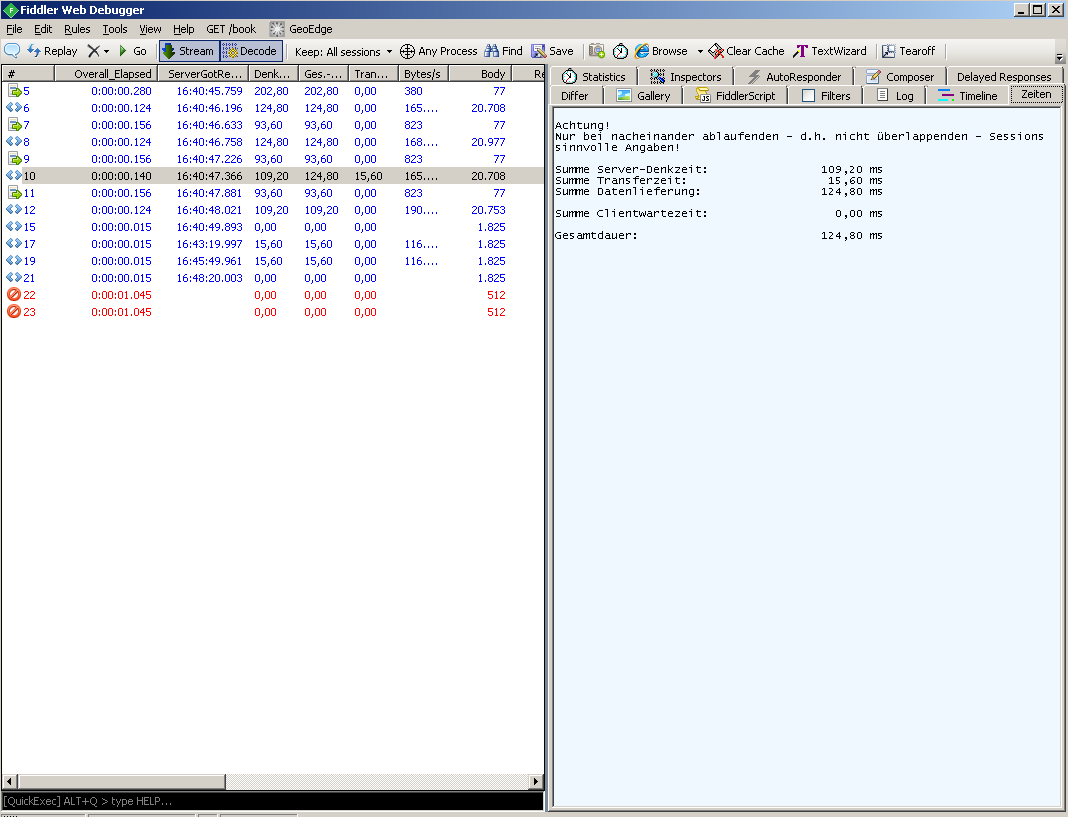Click the timer stopwatch icon
The width and height of the screenshot is (1068, 817).
tap(620, 50)
